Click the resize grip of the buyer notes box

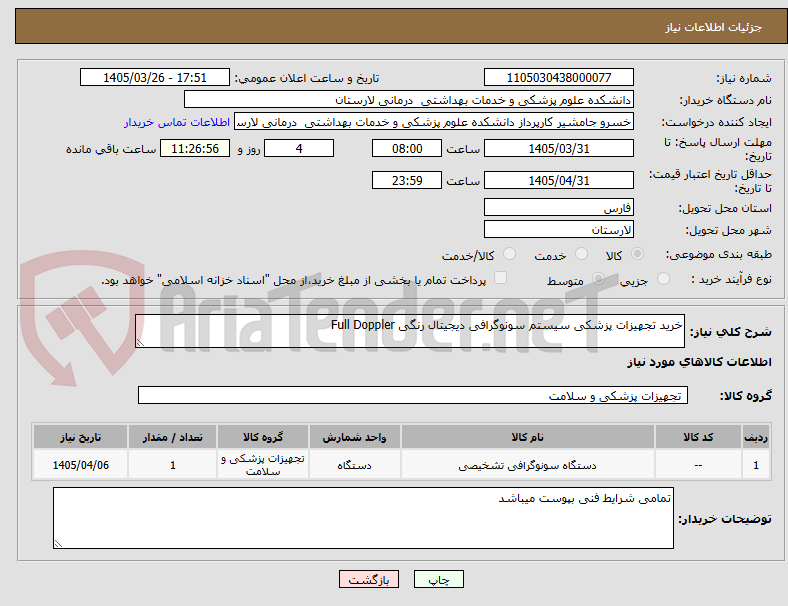tap(58, 544)
